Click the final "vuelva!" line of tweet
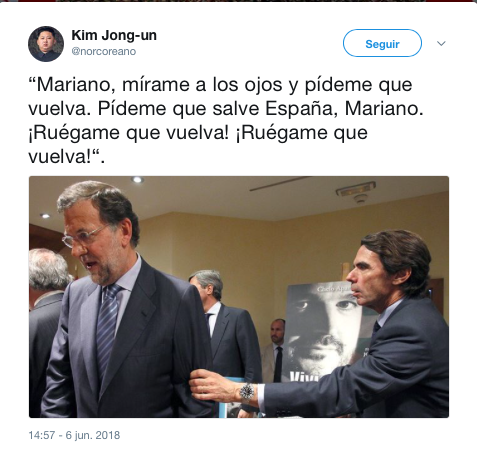477x451 pixels. pos(66,157)
